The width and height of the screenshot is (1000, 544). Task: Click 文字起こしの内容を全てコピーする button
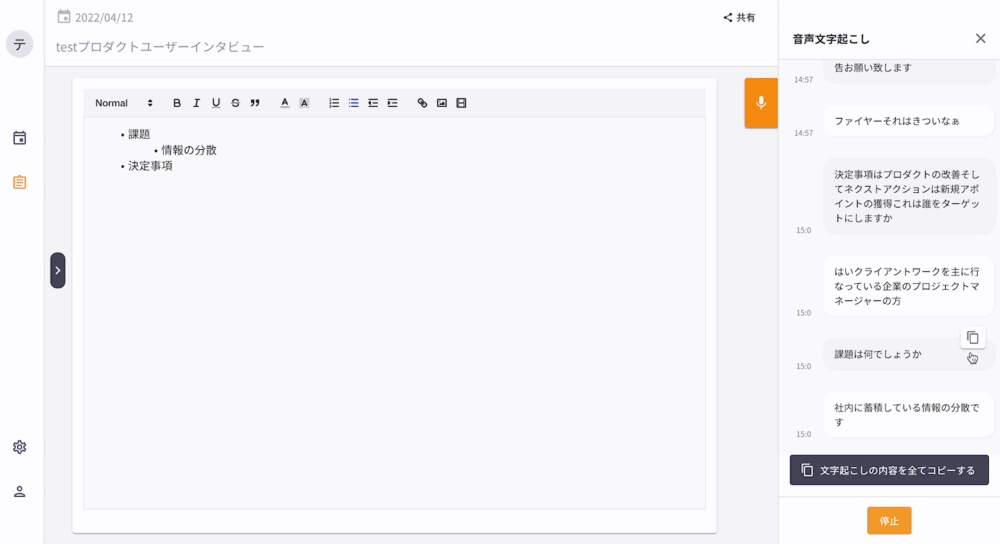click(x=889, y=470)
